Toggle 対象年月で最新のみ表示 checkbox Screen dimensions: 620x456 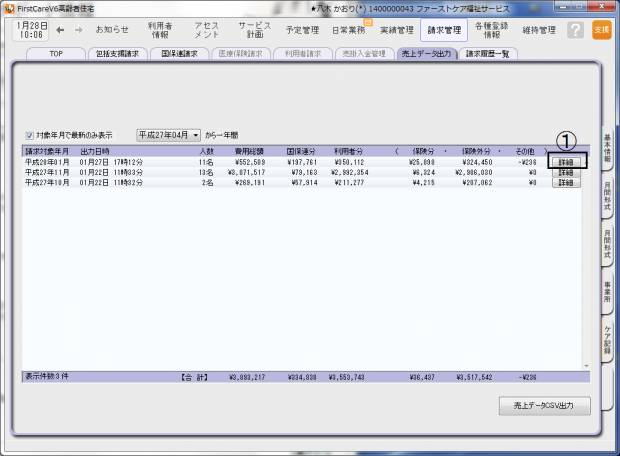(x=29, y=134)
